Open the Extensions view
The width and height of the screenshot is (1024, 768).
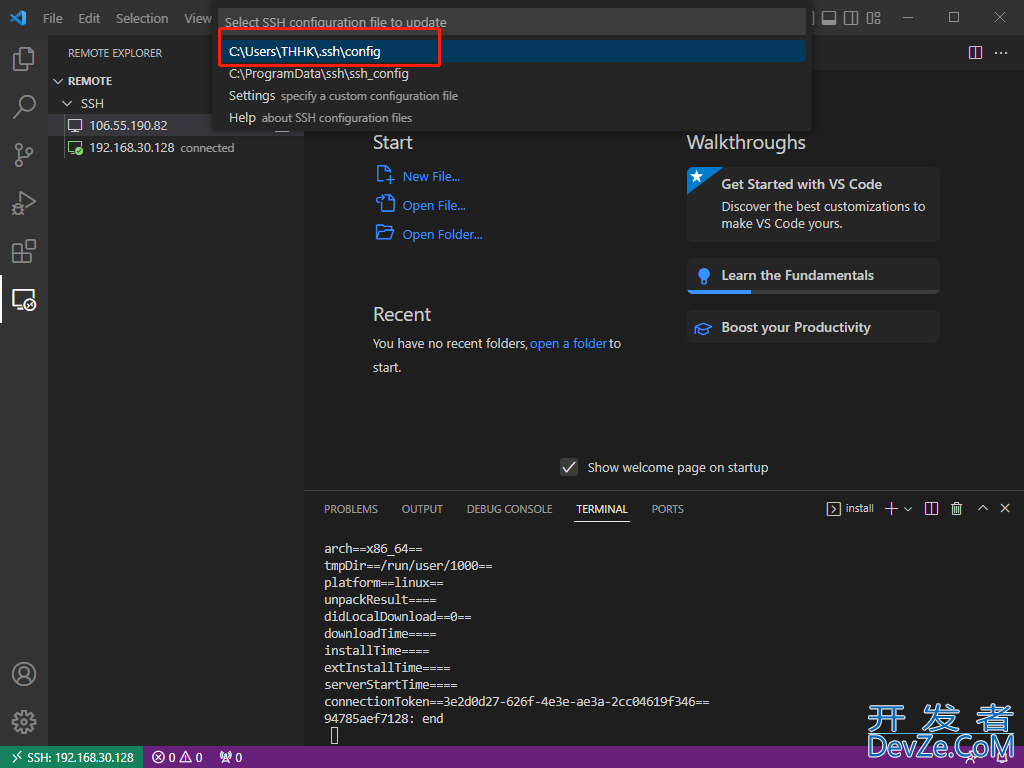click(x=24, y=251)
